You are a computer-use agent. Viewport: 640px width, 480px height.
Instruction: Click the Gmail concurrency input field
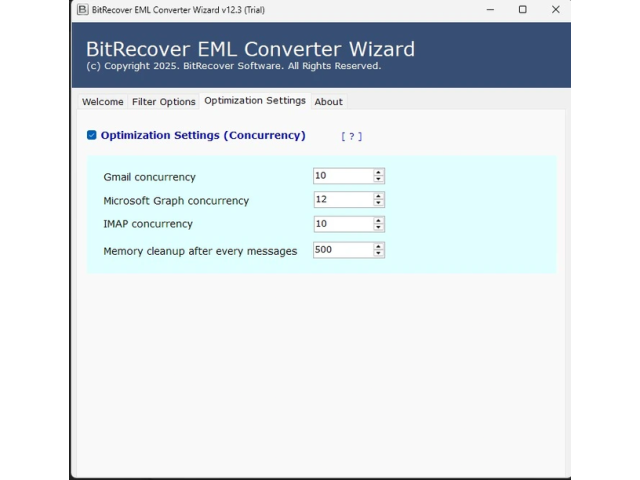click(342, 176)
